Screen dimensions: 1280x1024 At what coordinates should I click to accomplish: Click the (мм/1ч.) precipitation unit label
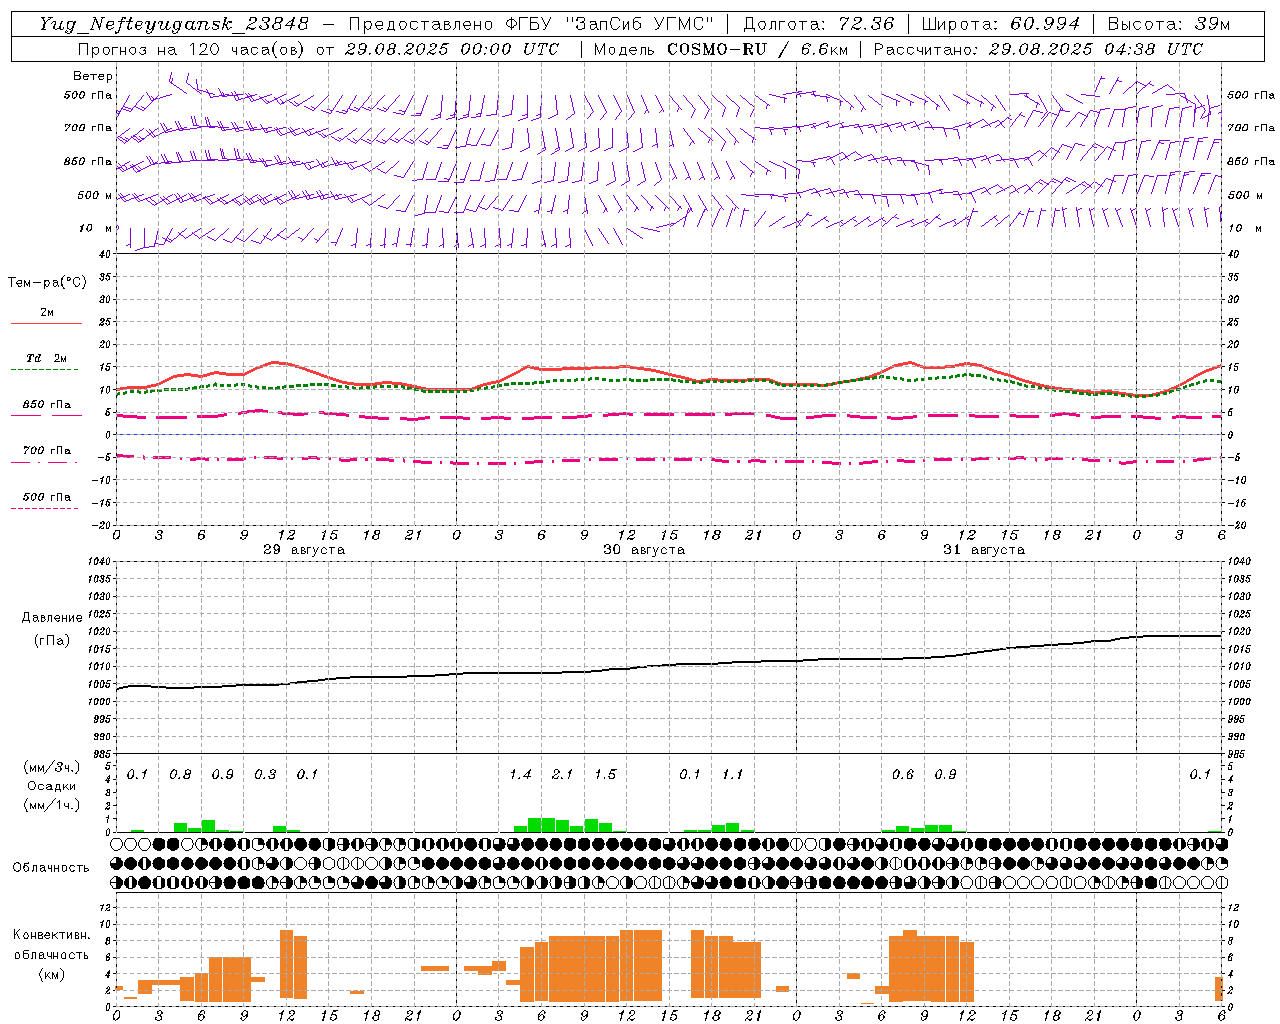tap(52, 805)
